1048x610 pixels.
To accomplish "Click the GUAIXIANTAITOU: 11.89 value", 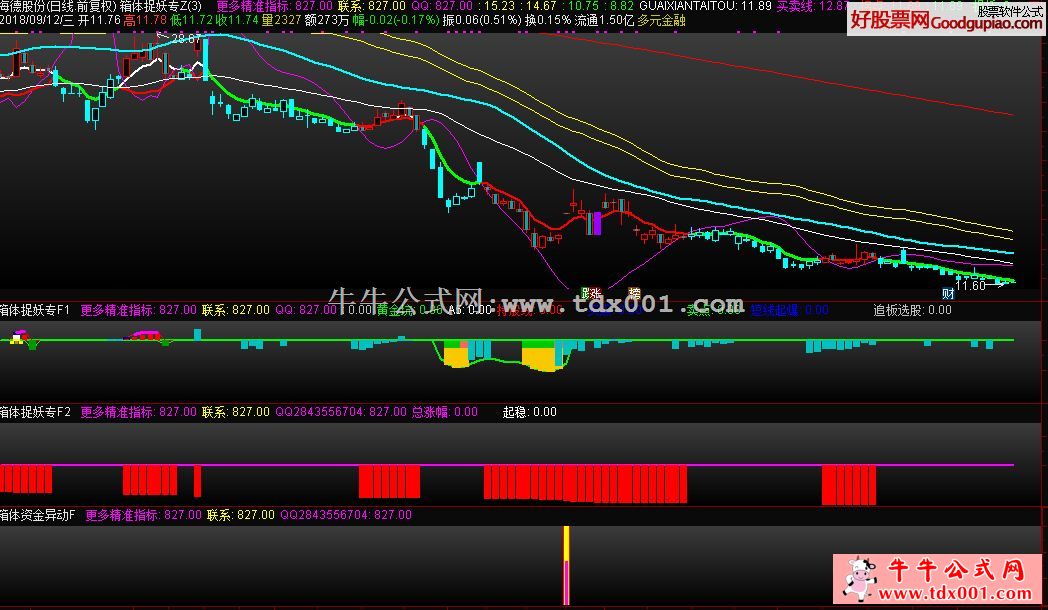I will (705, 6).
